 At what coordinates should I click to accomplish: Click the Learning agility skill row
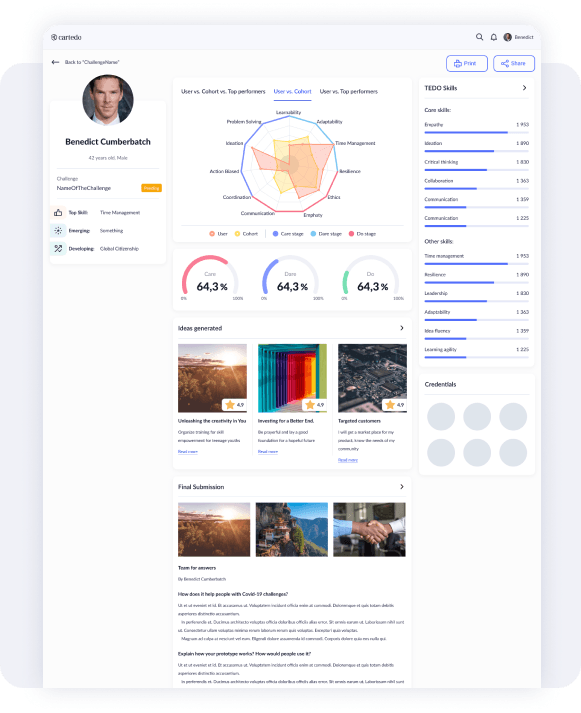476,352
